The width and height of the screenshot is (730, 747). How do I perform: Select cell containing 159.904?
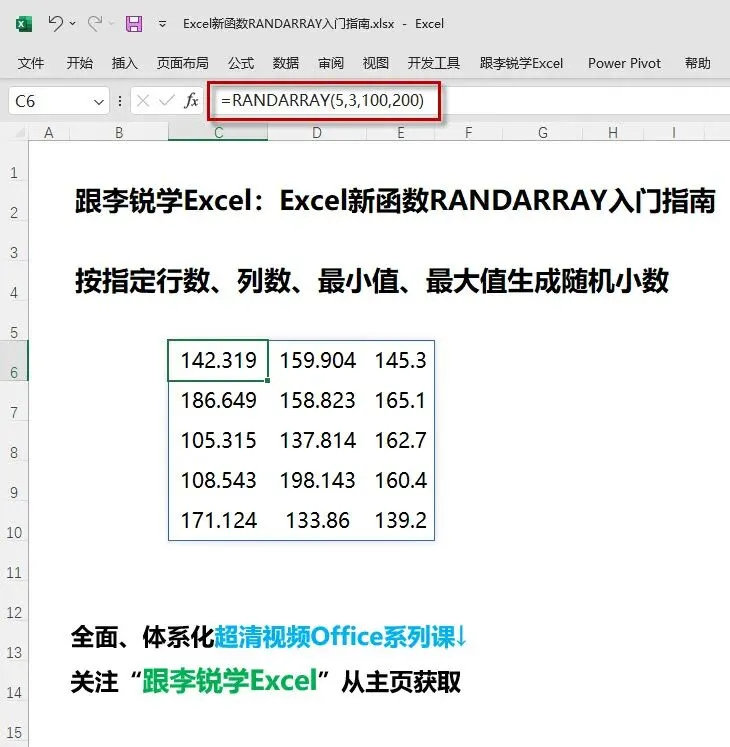[317, 361]
